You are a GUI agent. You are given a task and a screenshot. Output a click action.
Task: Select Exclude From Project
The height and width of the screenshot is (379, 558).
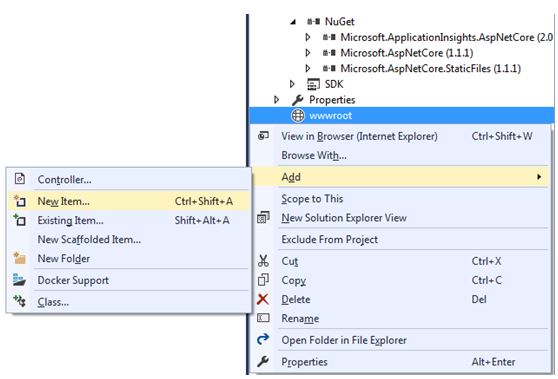tap(330, 239)
